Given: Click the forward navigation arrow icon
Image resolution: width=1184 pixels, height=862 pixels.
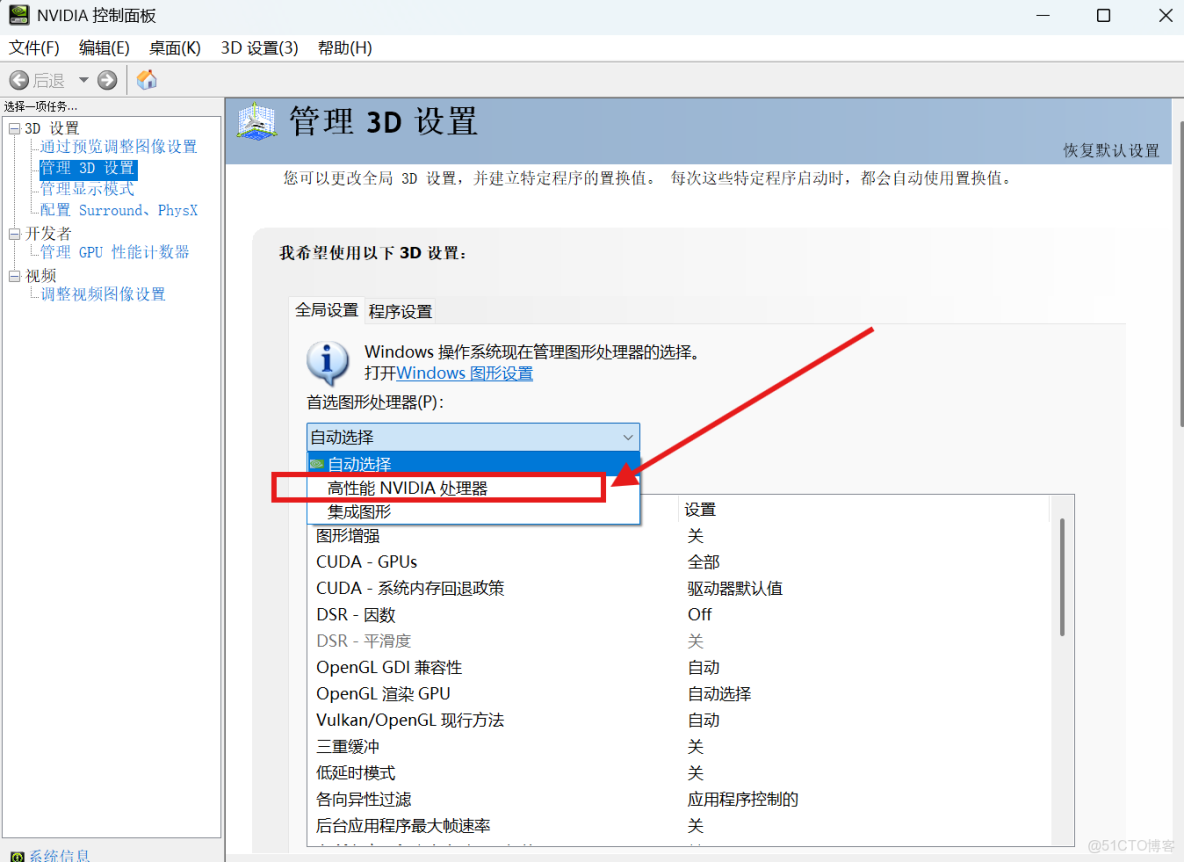Looking at the screenshot, I should (x=106, y=80).
